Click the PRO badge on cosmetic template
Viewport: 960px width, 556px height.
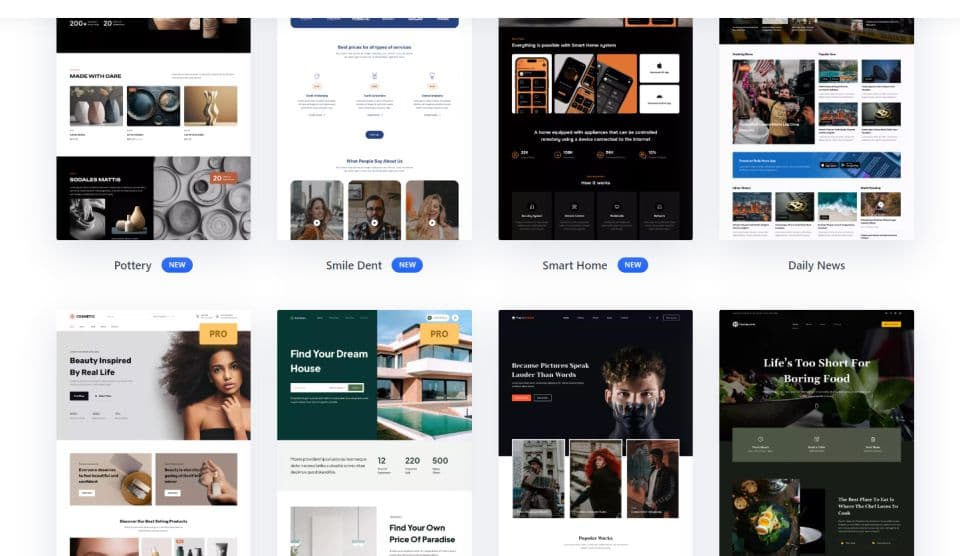point(218,334)
